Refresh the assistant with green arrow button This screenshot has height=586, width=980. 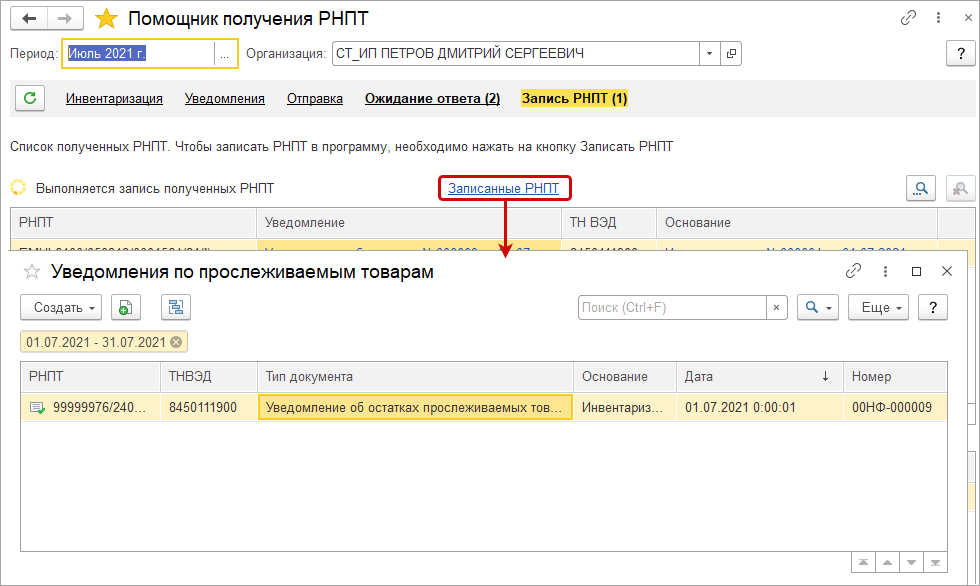click(30, 98)
